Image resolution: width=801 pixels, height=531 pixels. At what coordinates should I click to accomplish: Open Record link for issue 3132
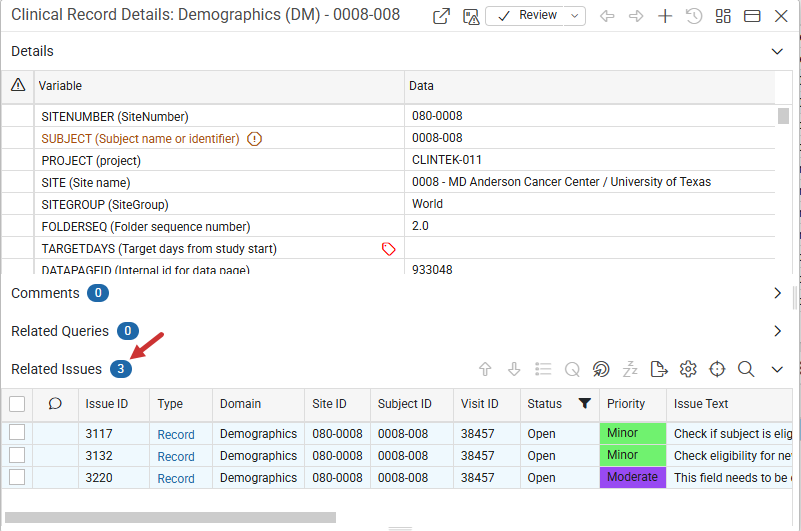[x=176, y=456]
